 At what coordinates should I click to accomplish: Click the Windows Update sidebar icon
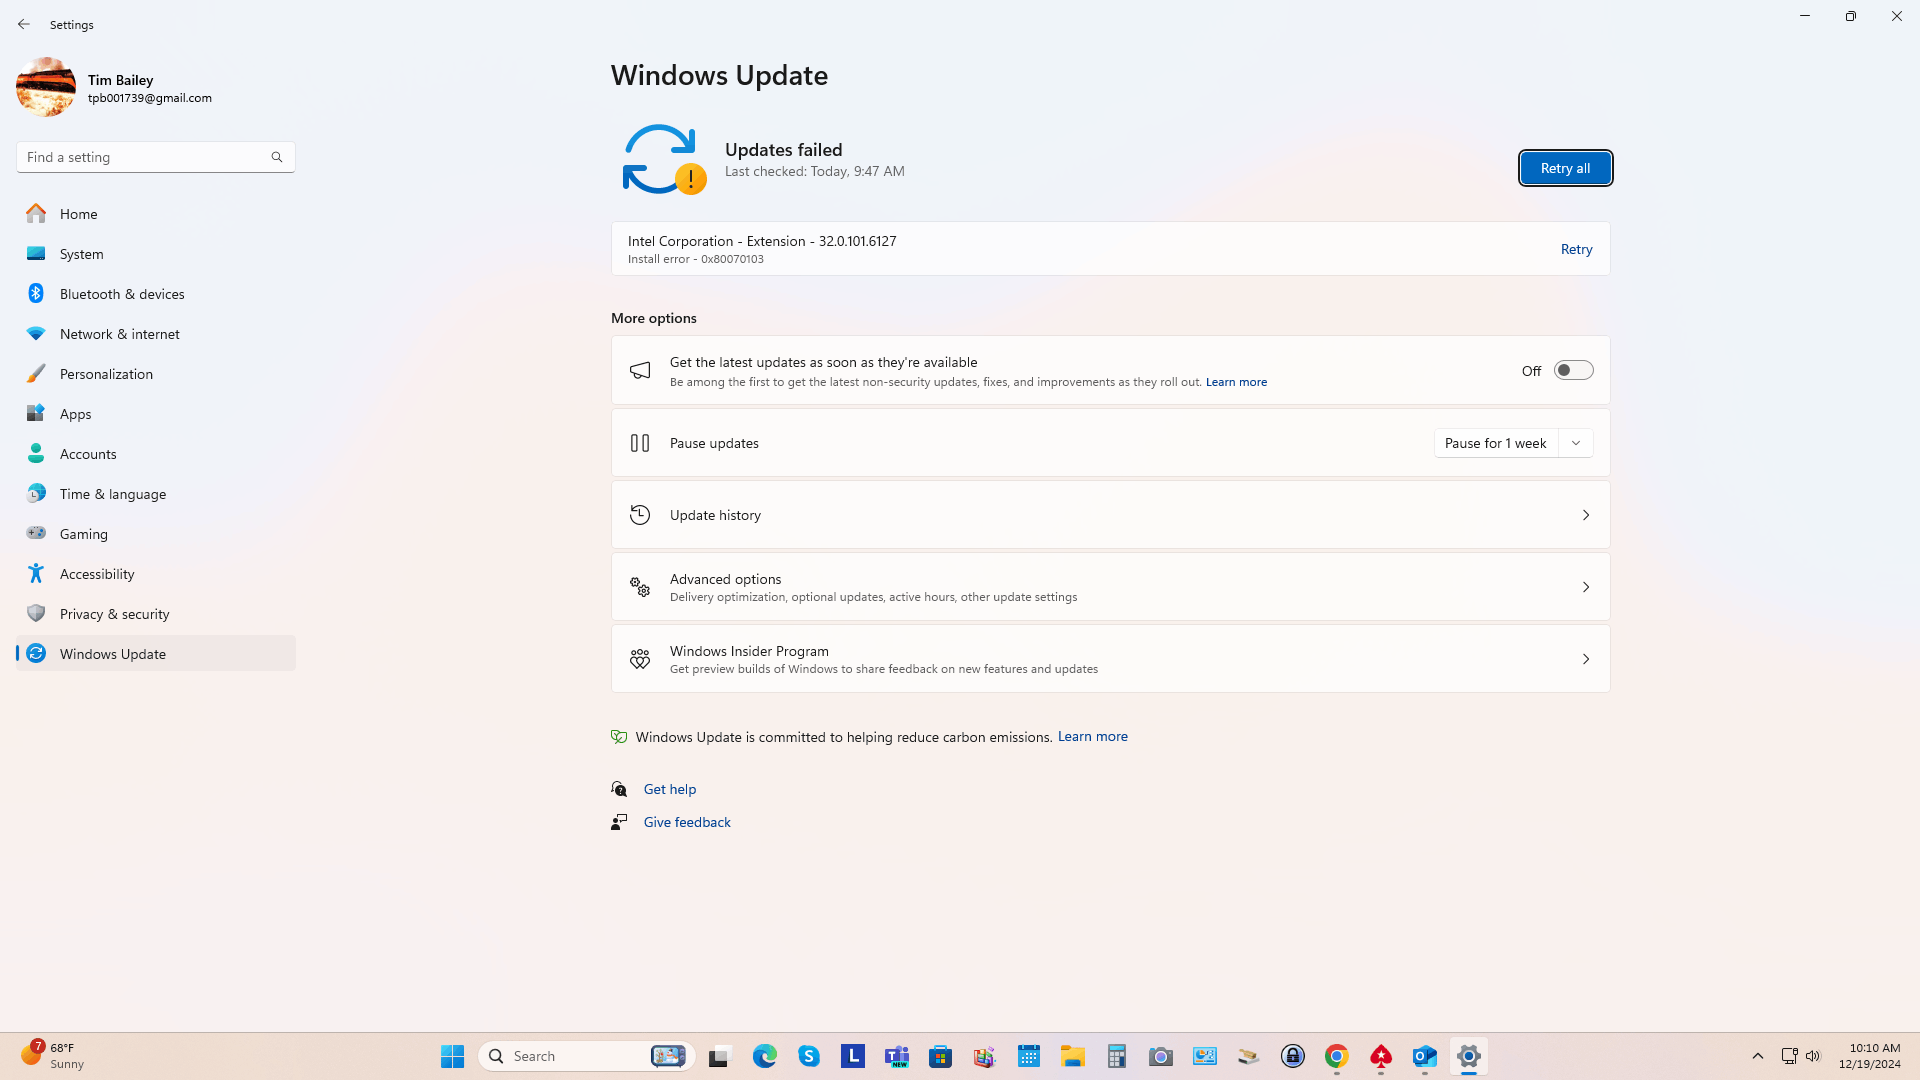36,653
